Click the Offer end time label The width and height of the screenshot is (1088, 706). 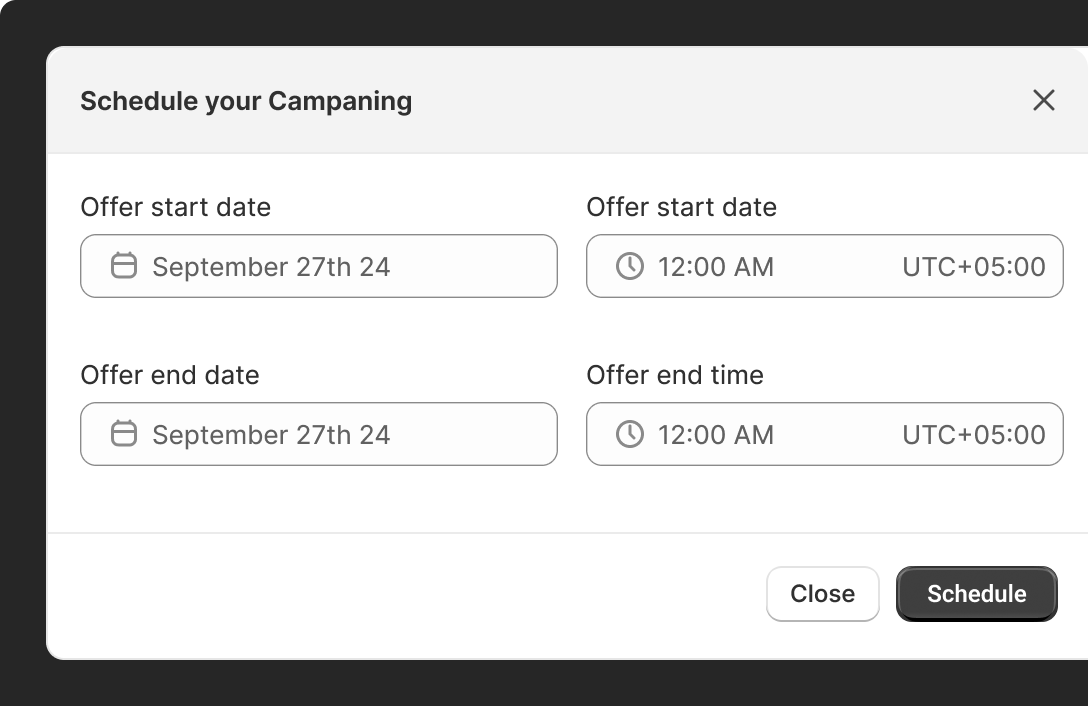675,375
